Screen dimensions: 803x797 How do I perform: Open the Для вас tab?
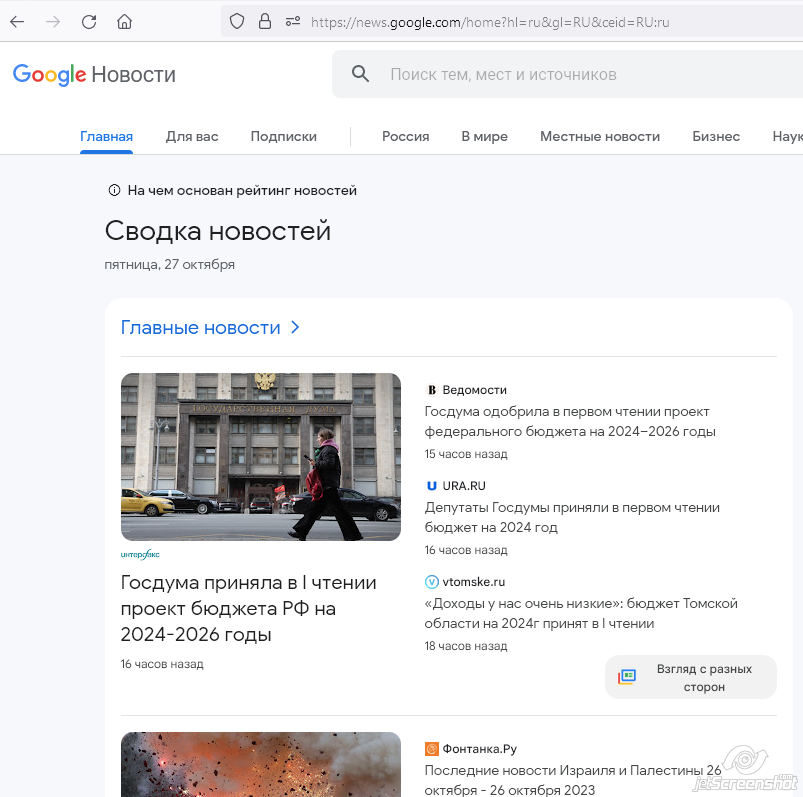tap(192, 136)
